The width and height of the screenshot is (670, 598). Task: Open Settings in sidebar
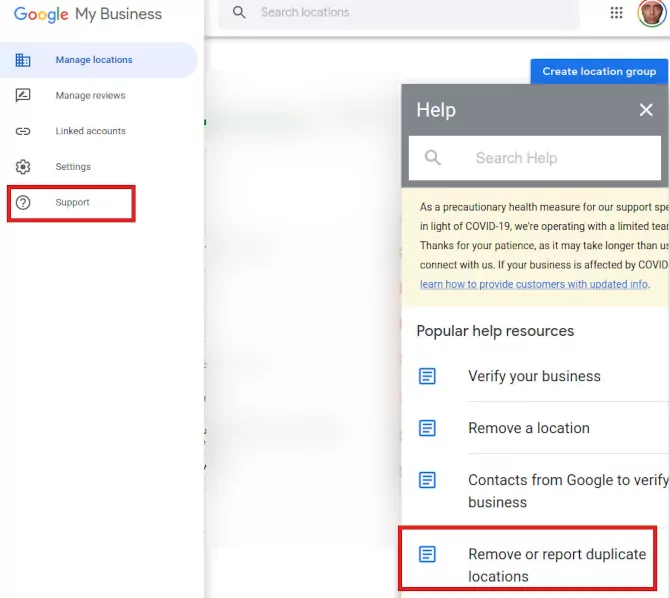[x=73, y=167]
